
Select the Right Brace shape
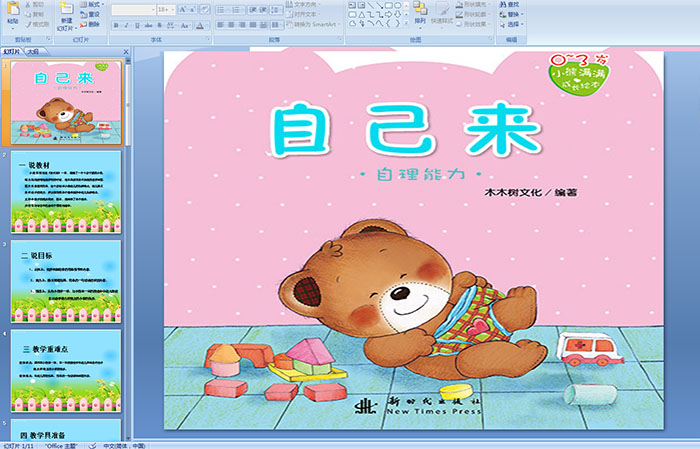(397, 23)
